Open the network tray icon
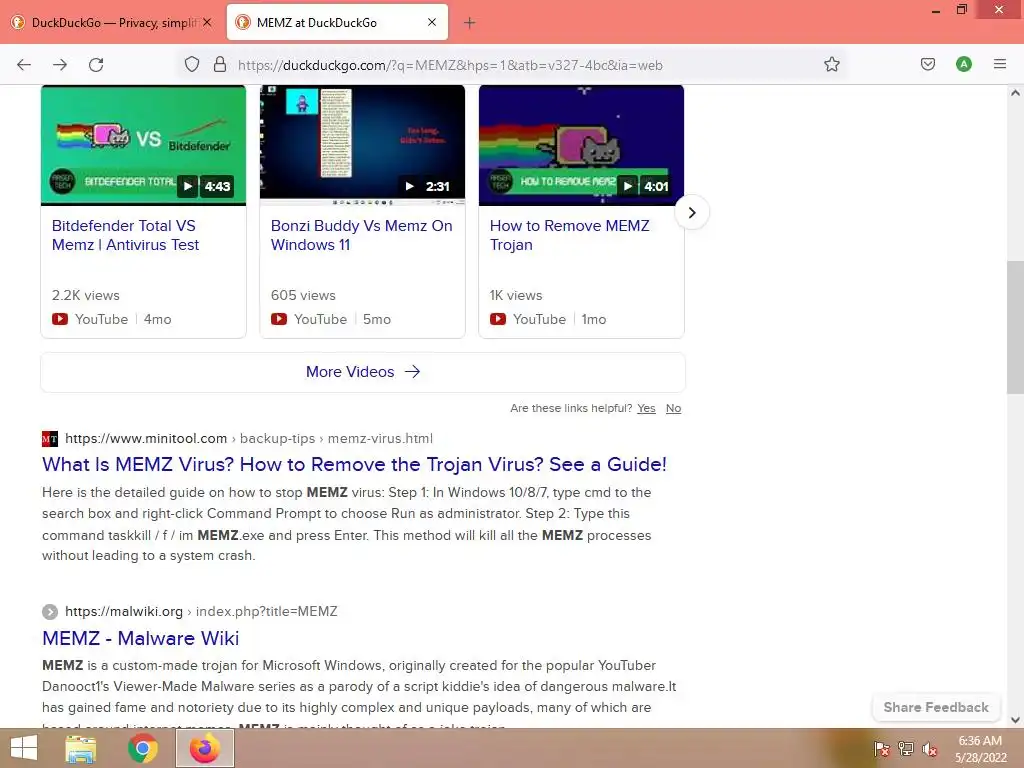The width and height of the screenshot is (1024, 768). 905,748
